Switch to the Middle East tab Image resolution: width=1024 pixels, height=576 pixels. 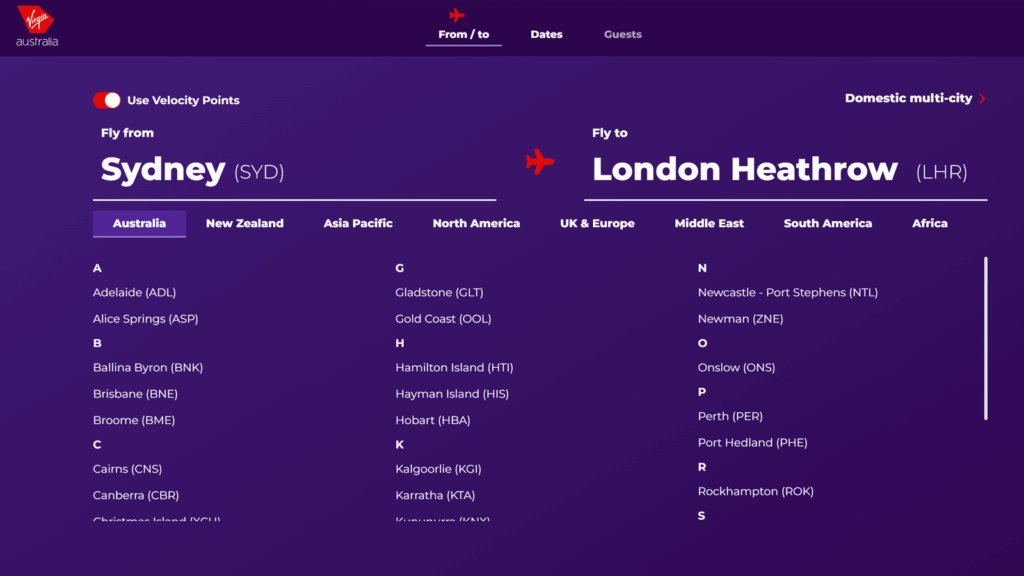pyautogui.click(x=709, y=223)
